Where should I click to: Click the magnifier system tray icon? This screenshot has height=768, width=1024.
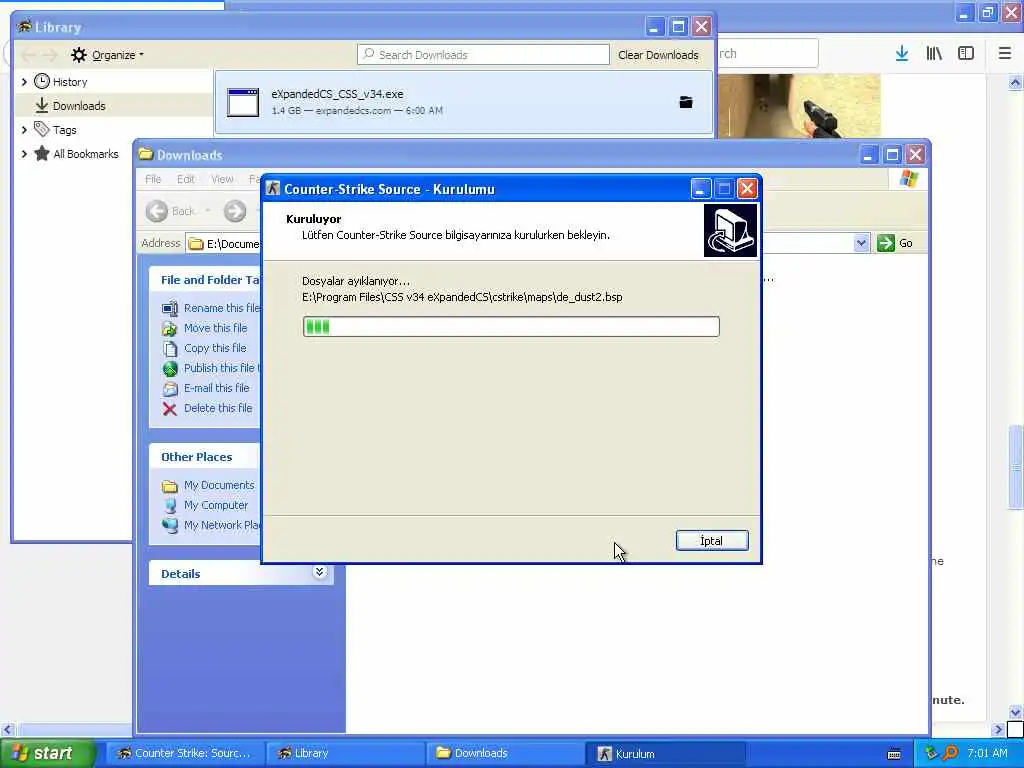coord(951,753)
